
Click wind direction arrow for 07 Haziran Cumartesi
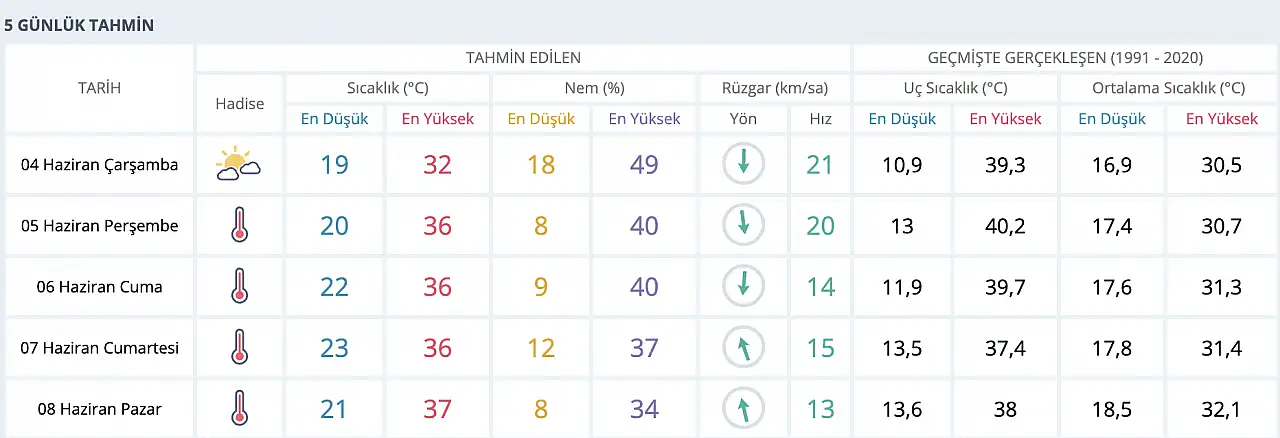(743, 347)
